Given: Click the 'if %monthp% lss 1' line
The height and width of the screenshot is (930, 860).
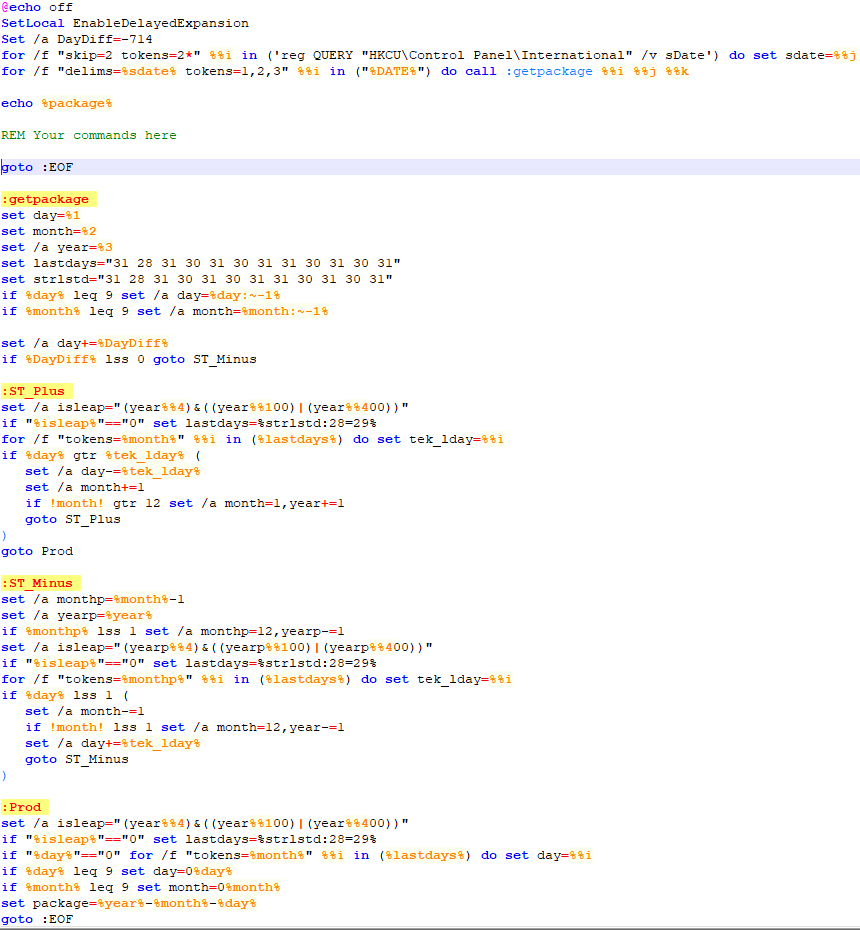Looking at the screenshot, I should pyautogui.click(x=173, y=632).
